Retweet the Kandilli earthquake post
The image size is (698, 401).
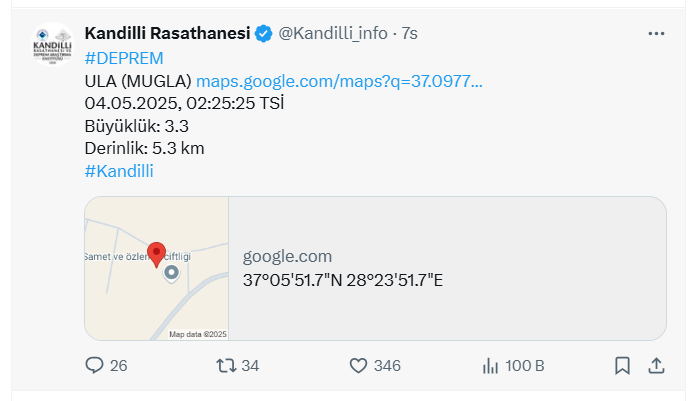[226, 365]
